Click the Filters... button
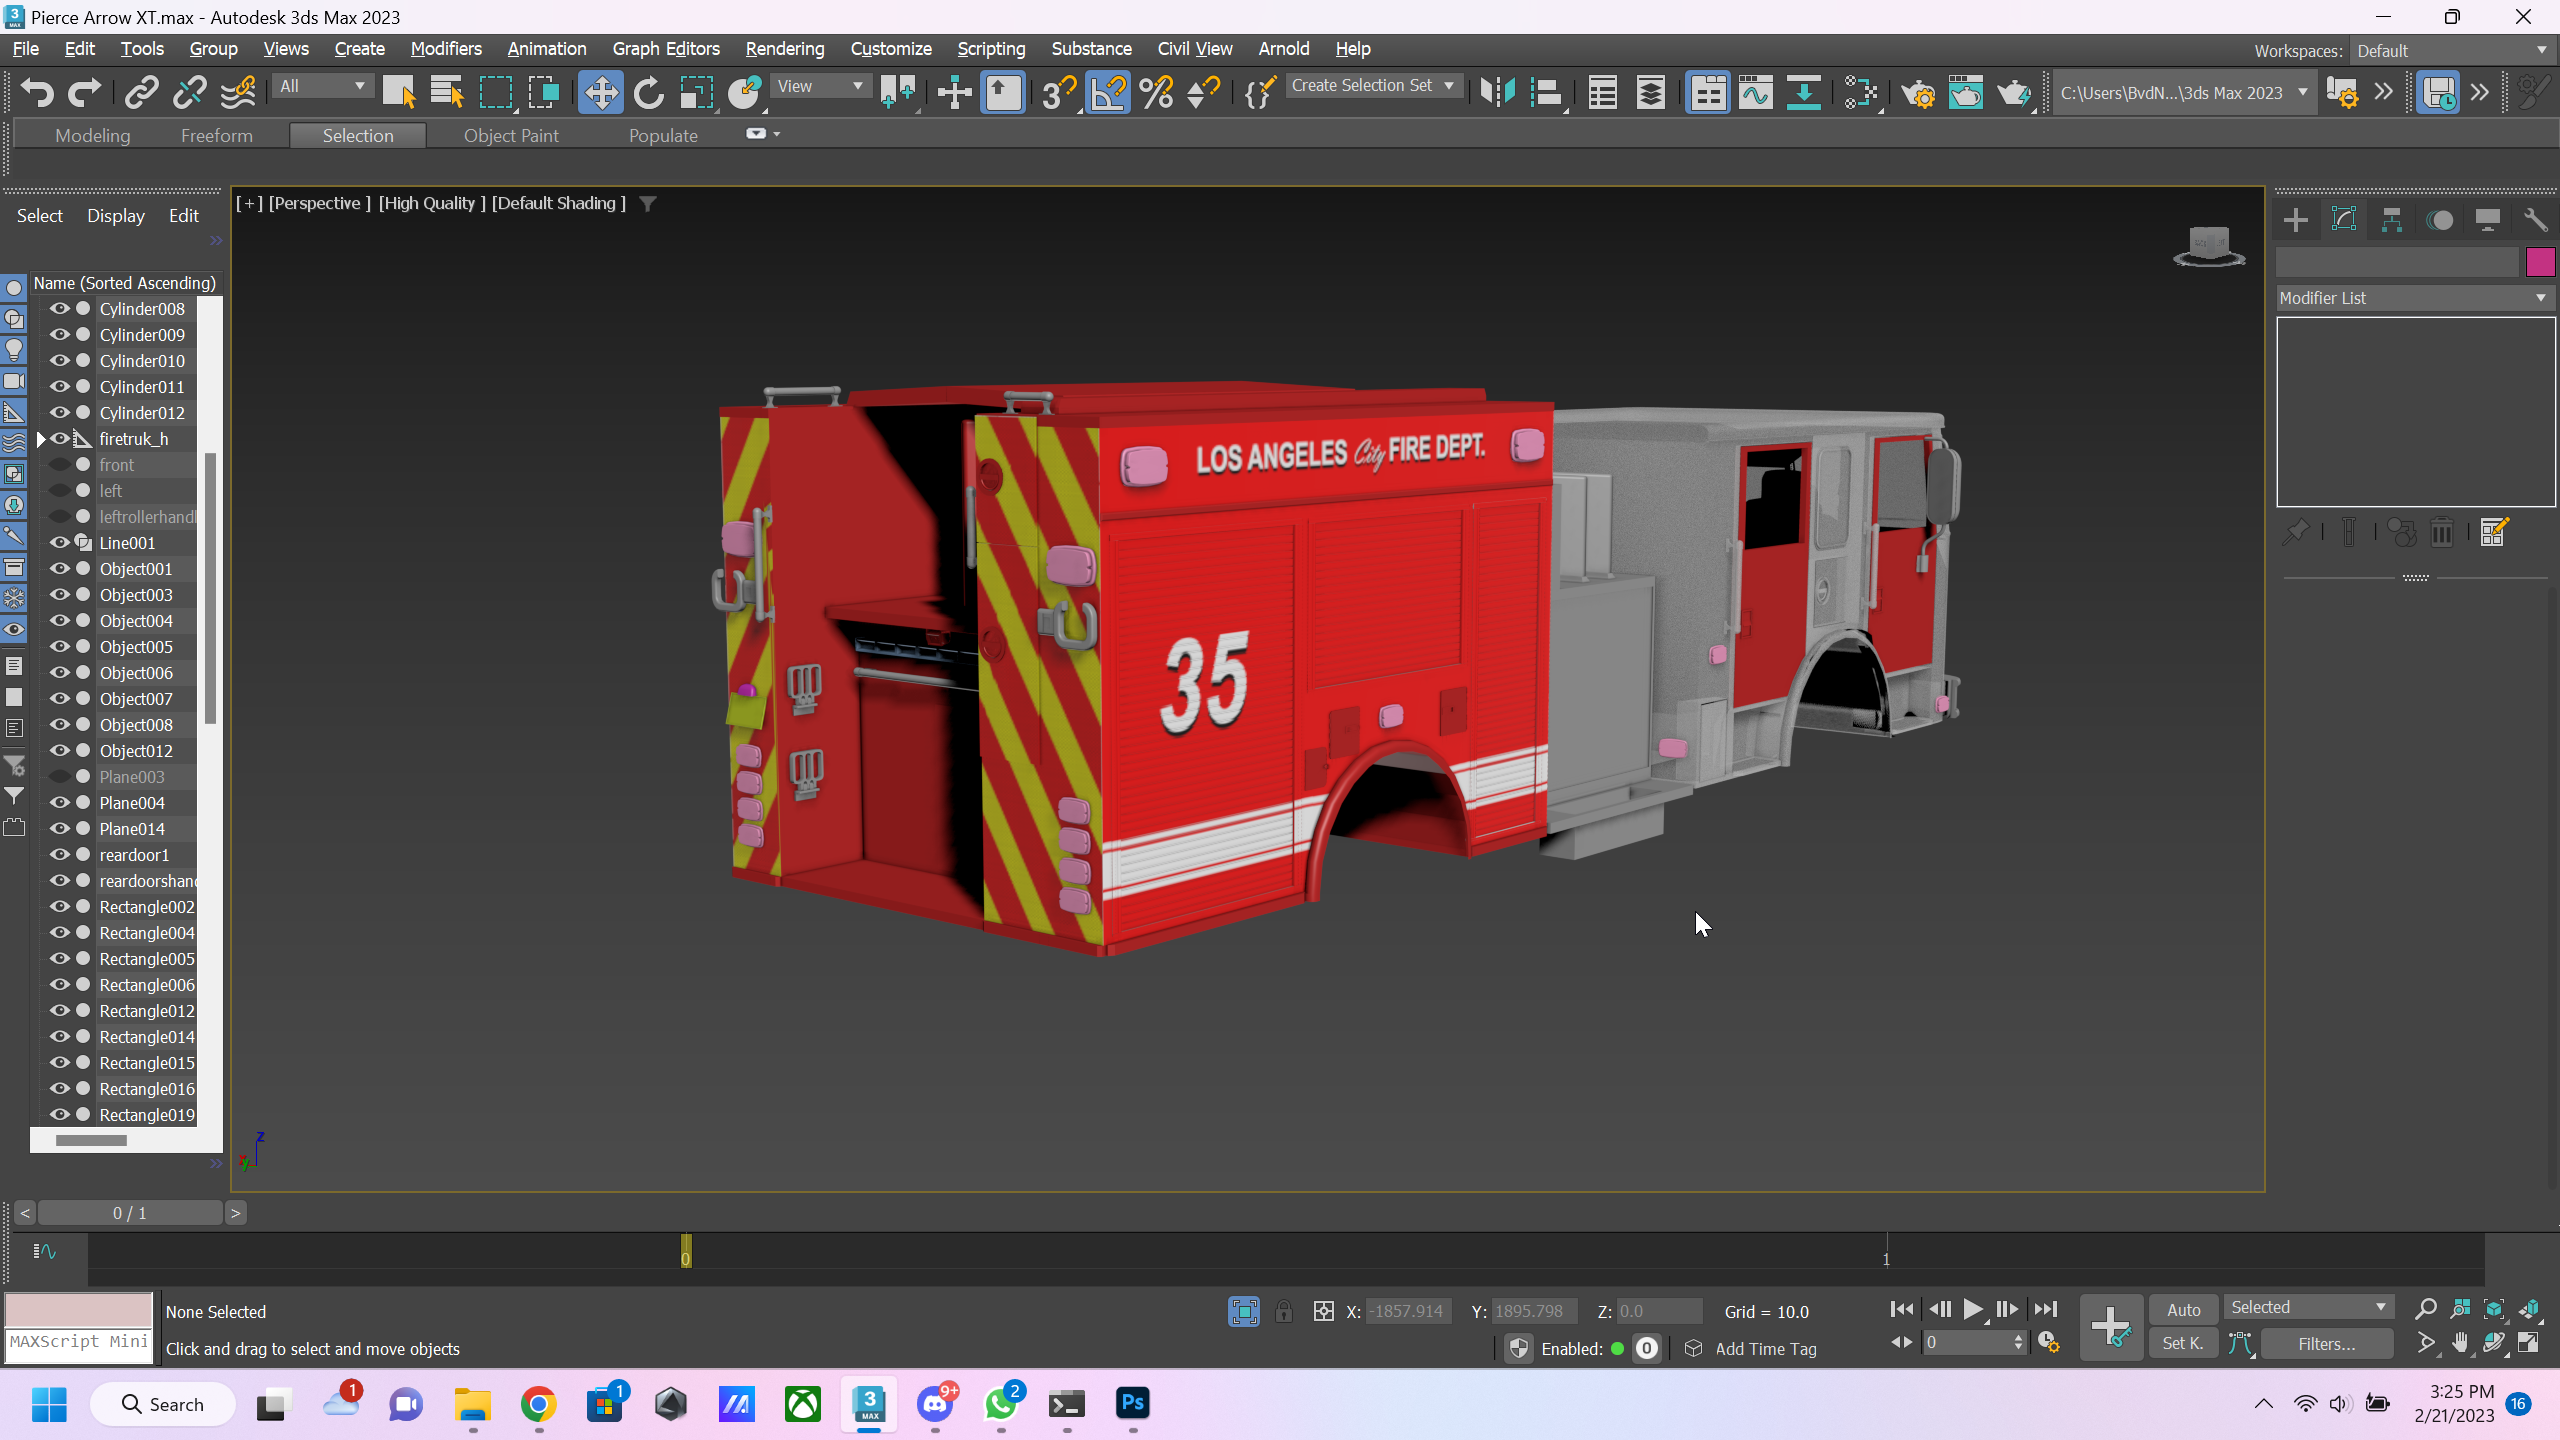Image resolution: width=2560 pixels, height=1440 pixels. coord(2326,1344)
